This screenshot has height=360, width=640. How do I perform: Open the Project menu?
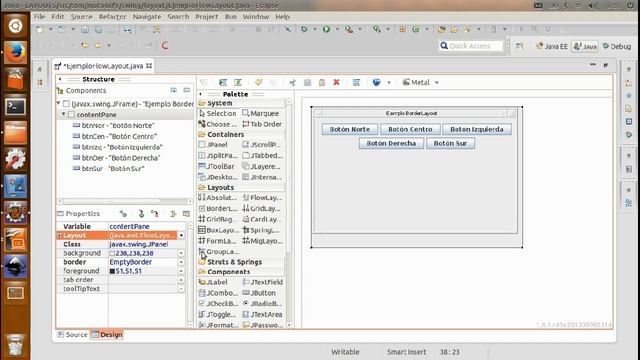coord(207,17)
